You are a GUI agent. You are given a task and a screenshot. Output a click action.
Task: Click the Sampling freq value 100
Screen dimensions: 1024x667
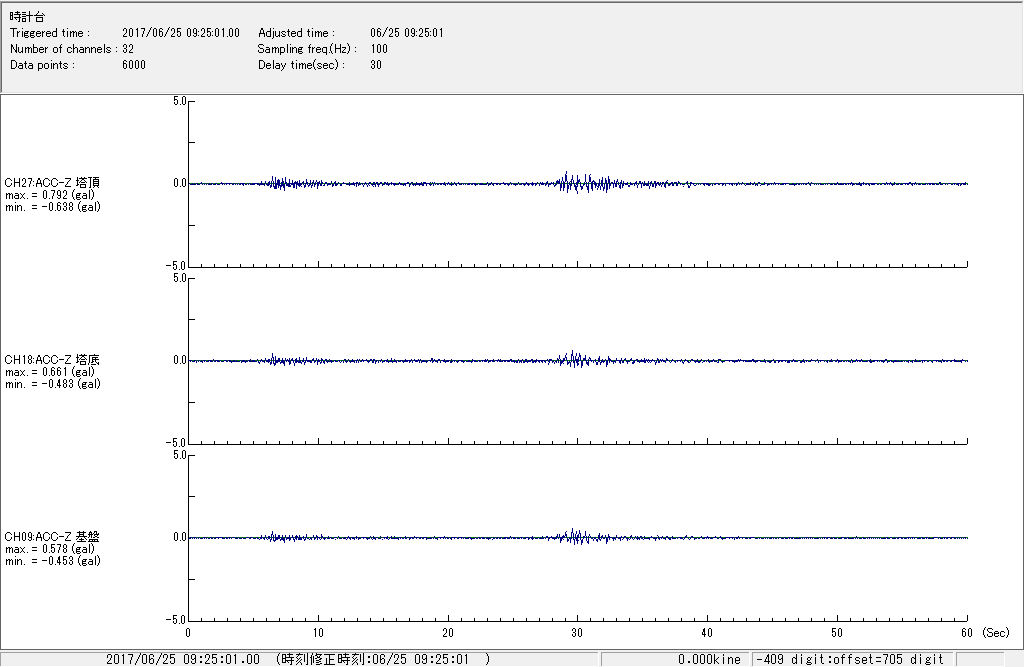(x=379, y=49)
